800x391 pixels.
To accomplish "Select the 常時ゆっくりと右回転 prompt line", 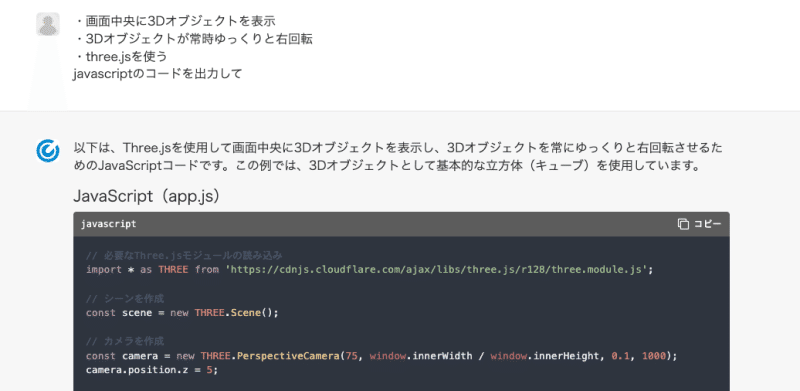I will pos(193,39).
